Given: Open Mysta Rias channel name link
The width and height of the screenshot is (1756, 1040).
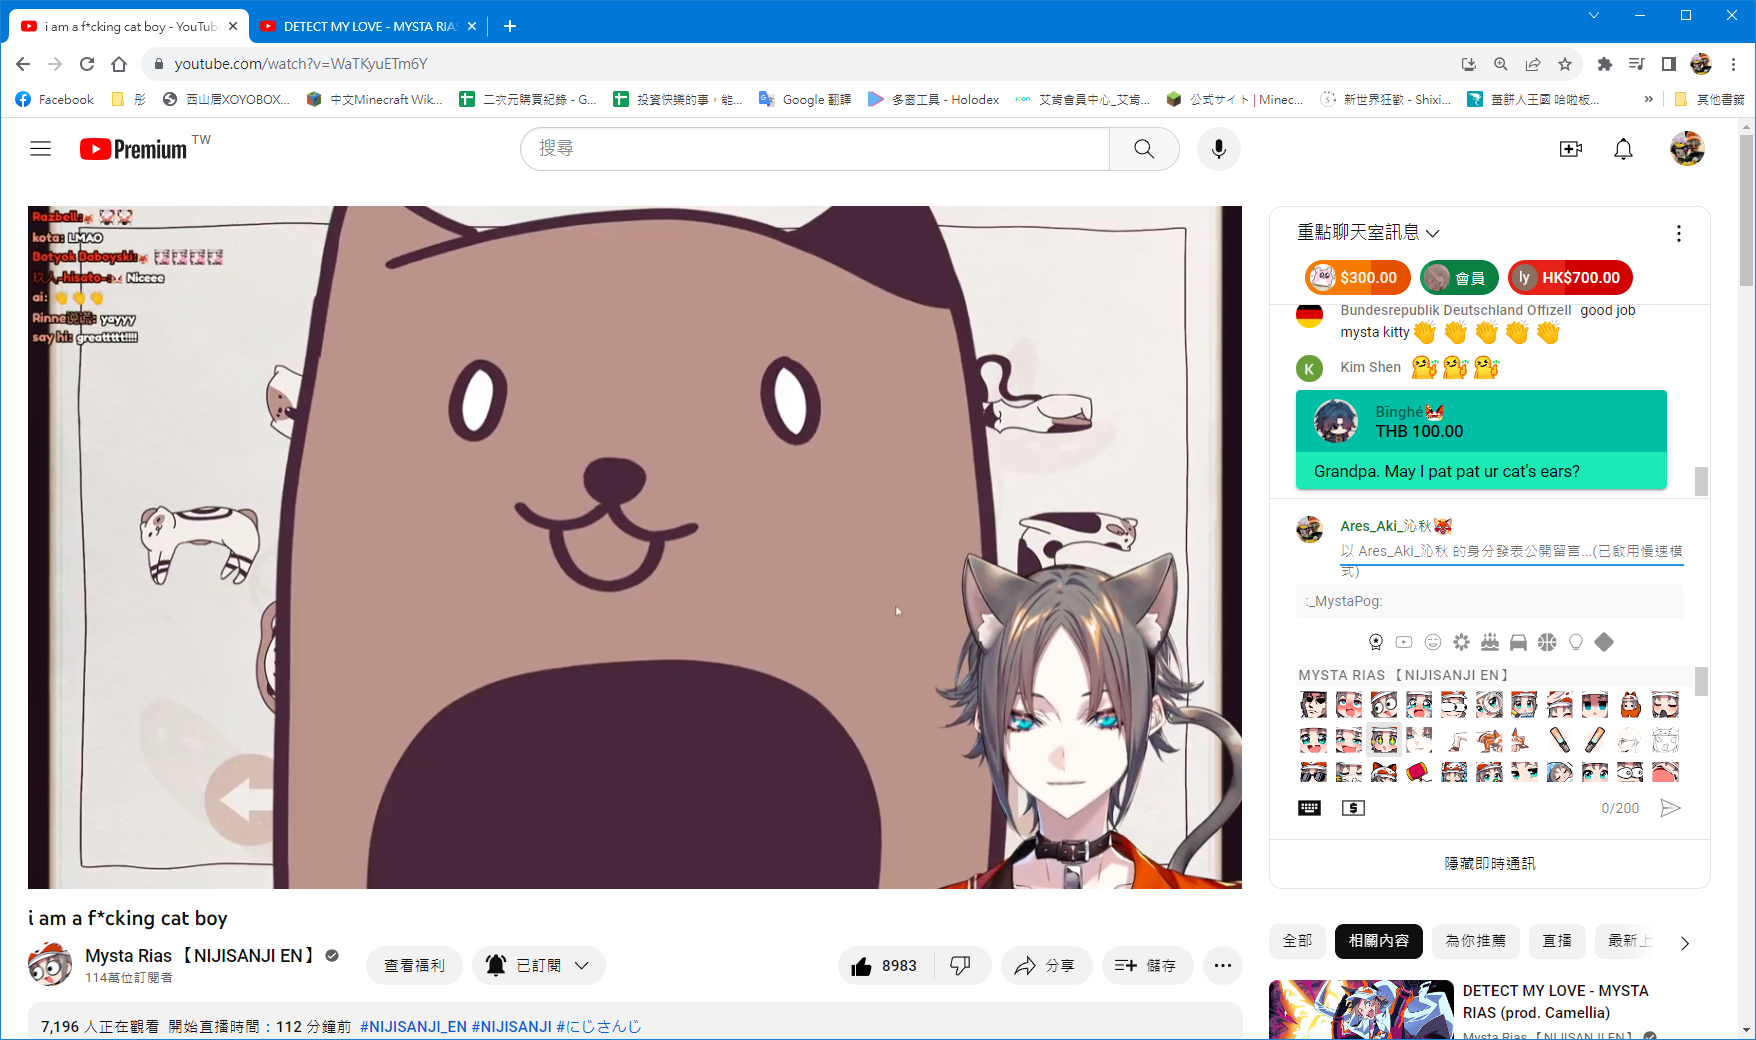Looking at the screenshot, I should coord(200,956).
